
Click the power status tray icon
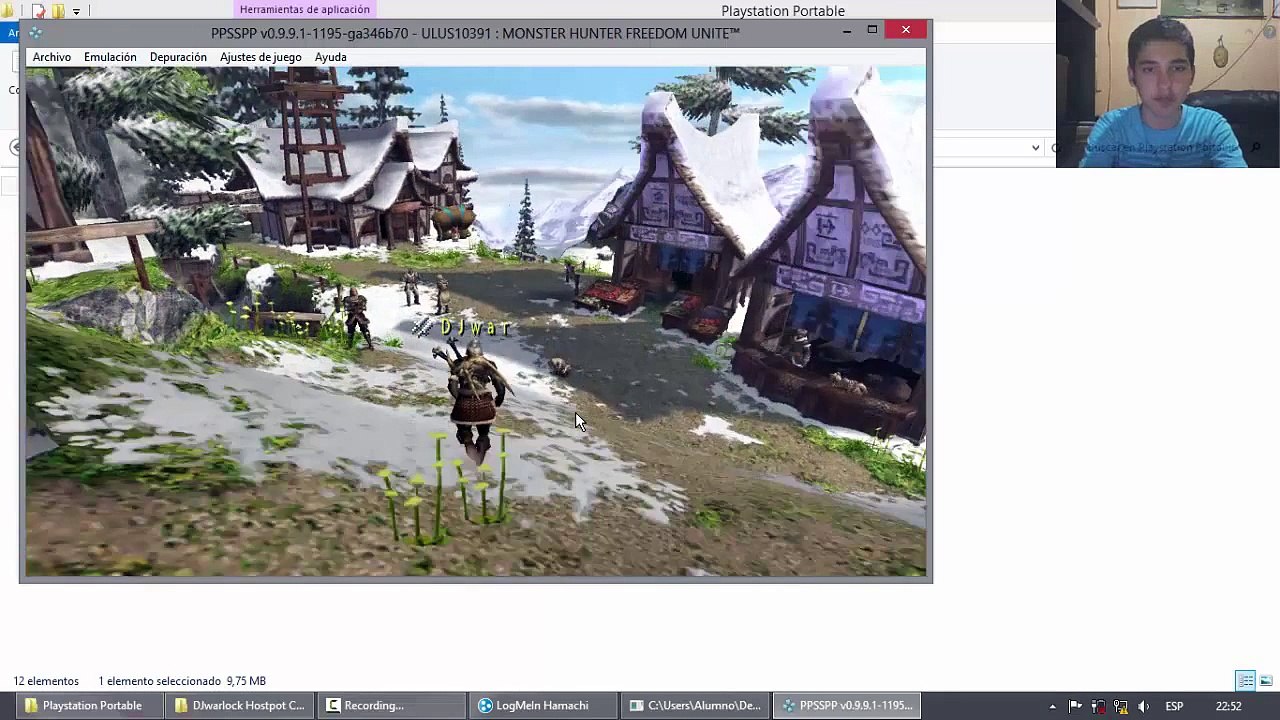pyautogui.click(x=1098, y=707)
